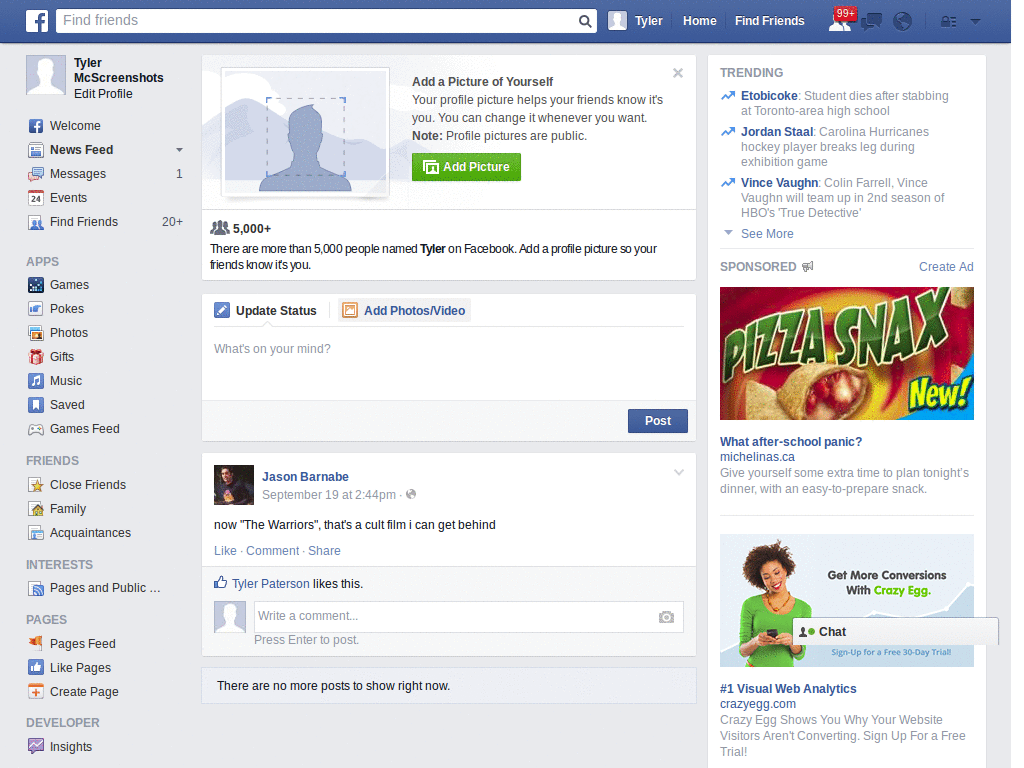Viewport: 1024px width, 768px height.
Task: Like Jason Barnabe's post
Action: click(225, 551)
